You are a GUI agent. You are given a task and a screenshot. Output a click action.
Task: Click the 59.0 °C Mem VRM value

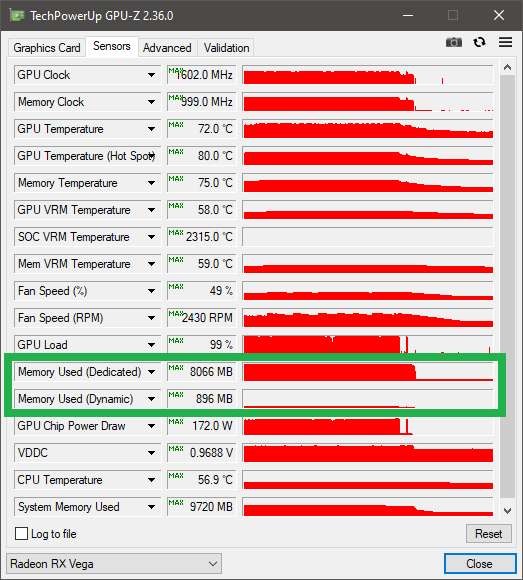coord(202,264)
